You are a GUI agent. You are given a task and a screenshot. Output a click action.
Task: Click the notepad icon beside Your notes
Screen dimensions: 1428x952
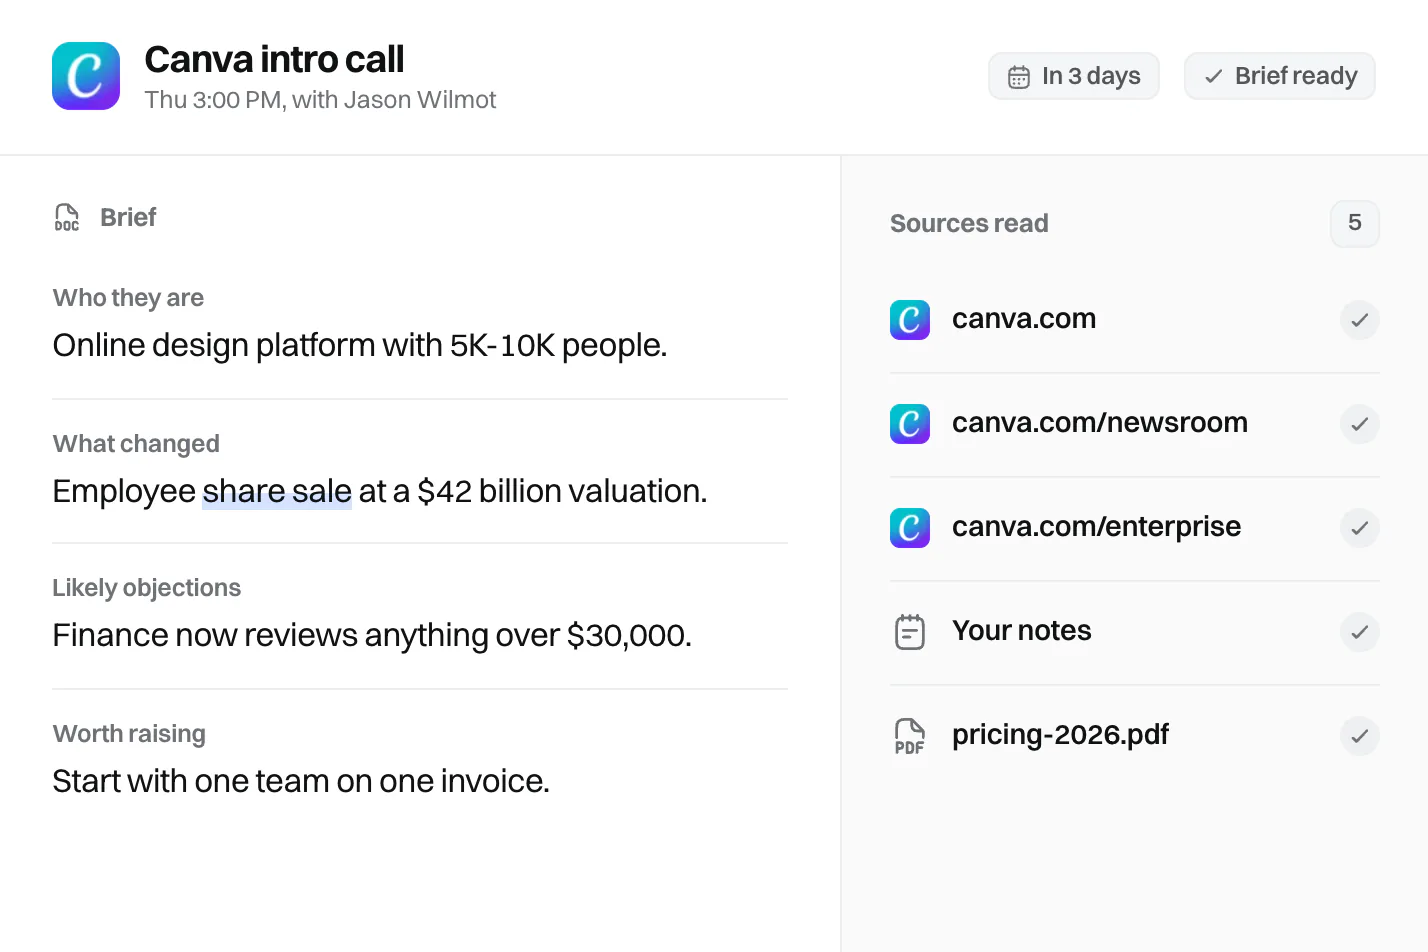point(910,632)
